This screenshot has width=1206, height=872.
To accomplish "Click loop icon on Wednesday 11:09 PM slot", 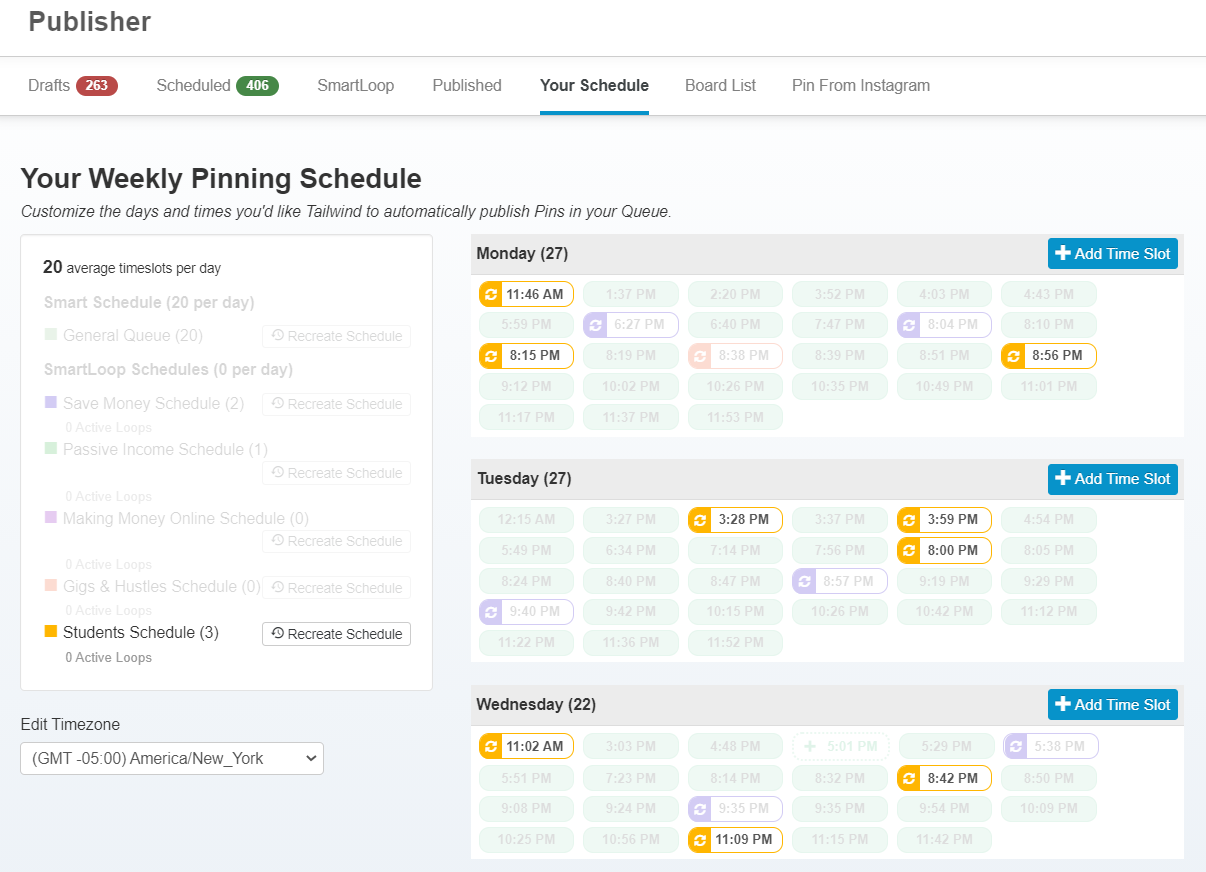I will (x=700, y=840).
